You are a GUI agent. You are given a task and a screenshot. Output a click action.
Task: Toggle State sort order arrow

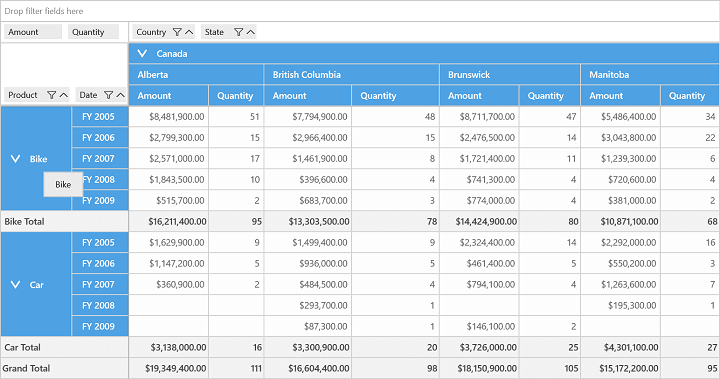250,32
